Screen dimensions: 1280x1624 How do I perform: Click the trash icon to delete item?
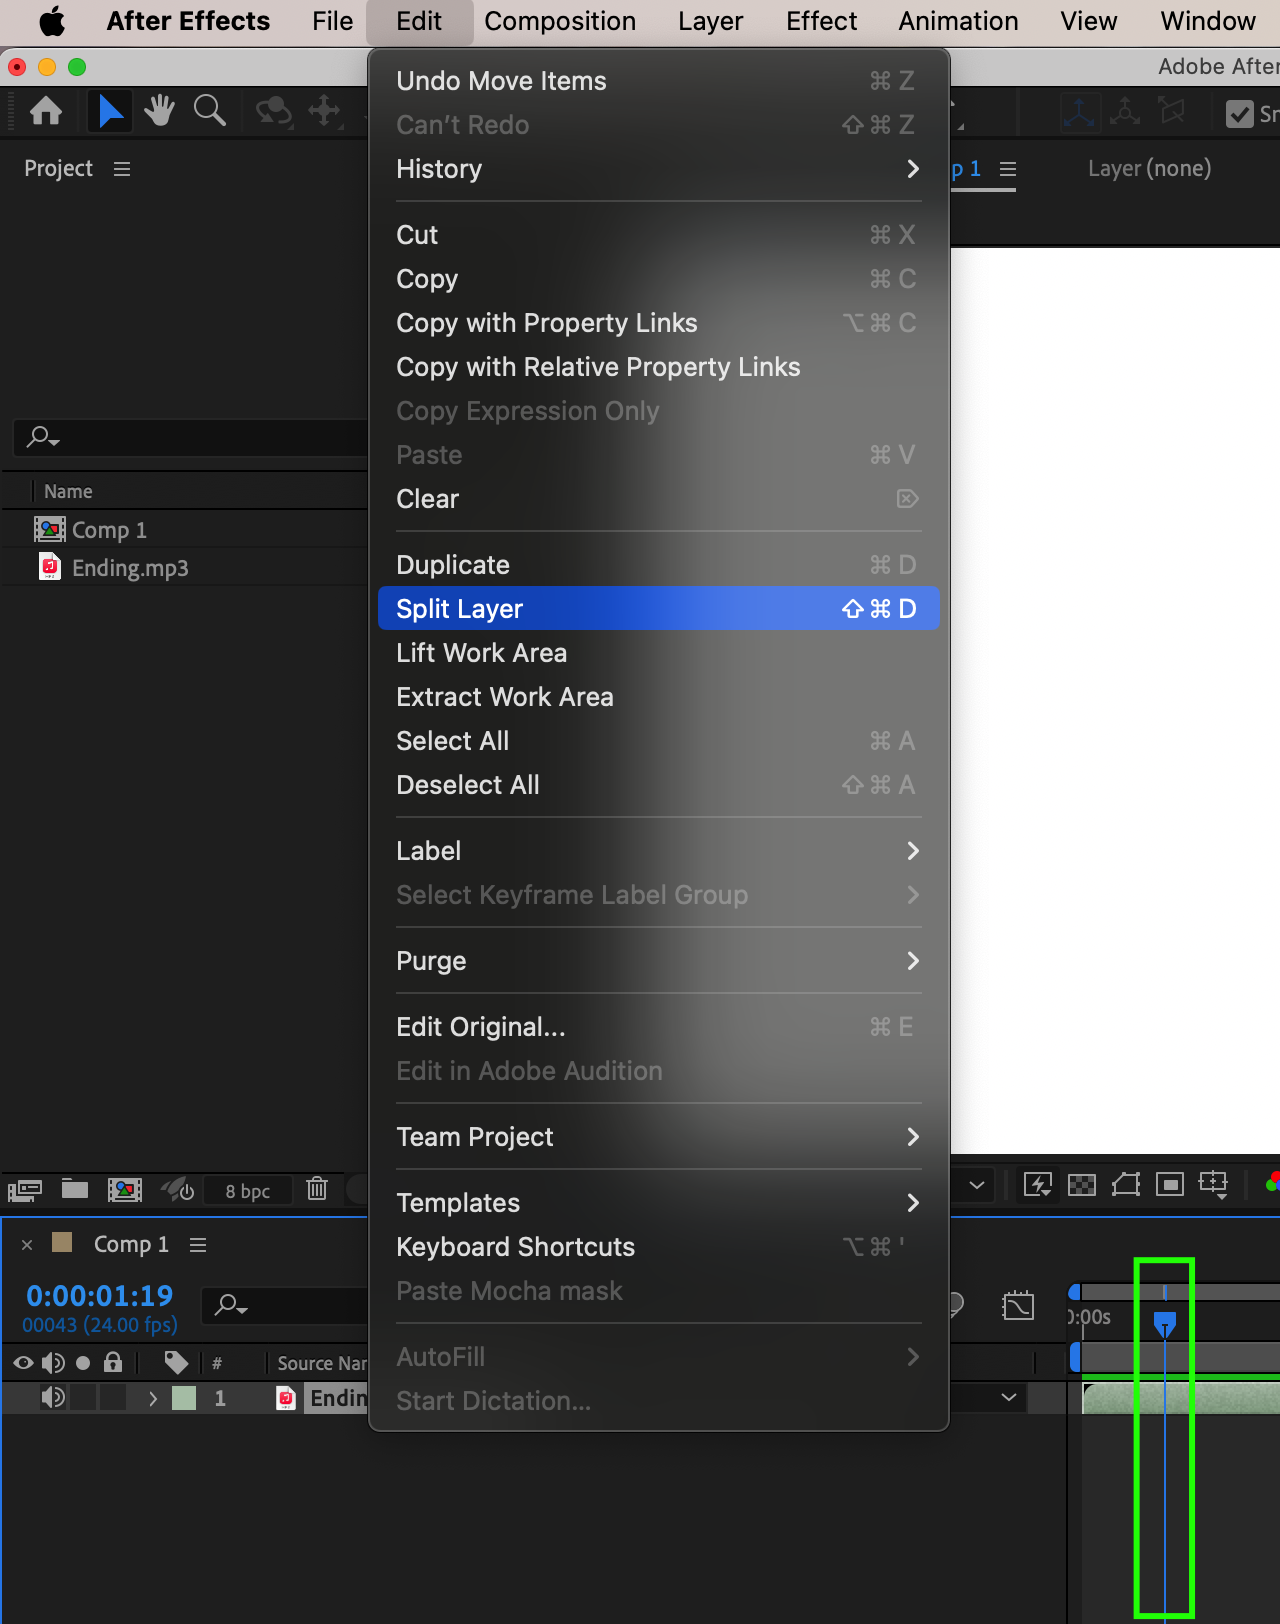coord(317,1189)
